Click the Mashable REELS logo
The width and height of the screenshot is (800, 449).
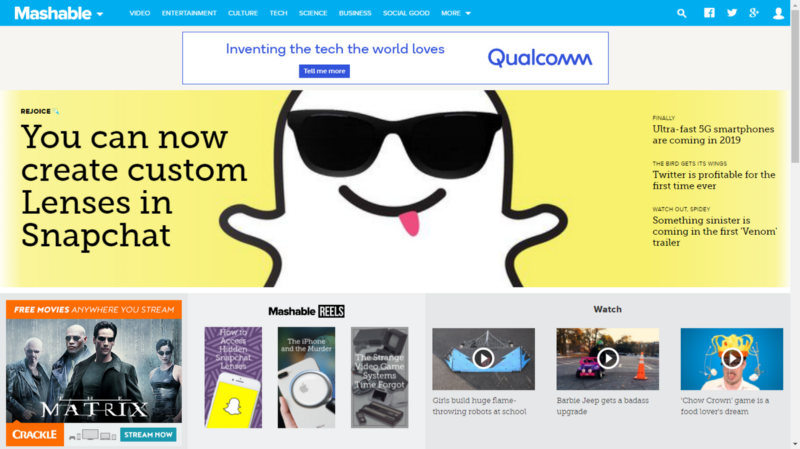pos(306,311)
